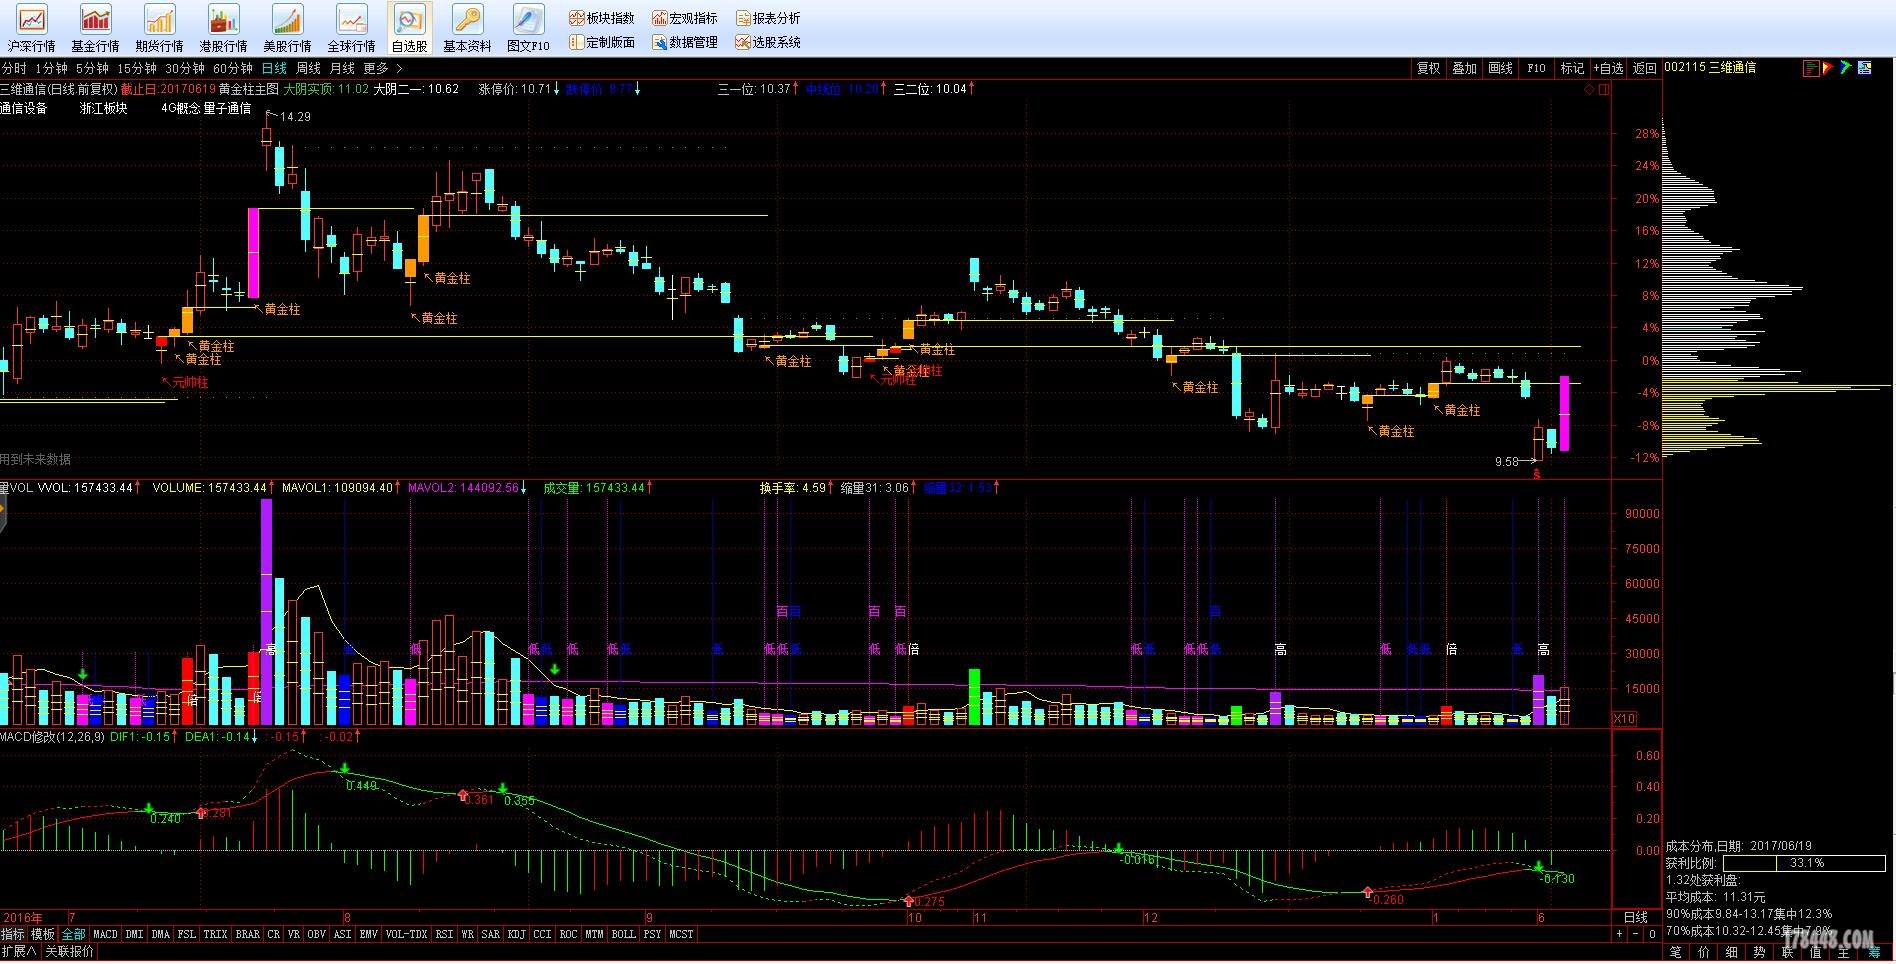Click 日线 period label near time axis
Screen dimensions: 1896x964
tap(1636, 917)
